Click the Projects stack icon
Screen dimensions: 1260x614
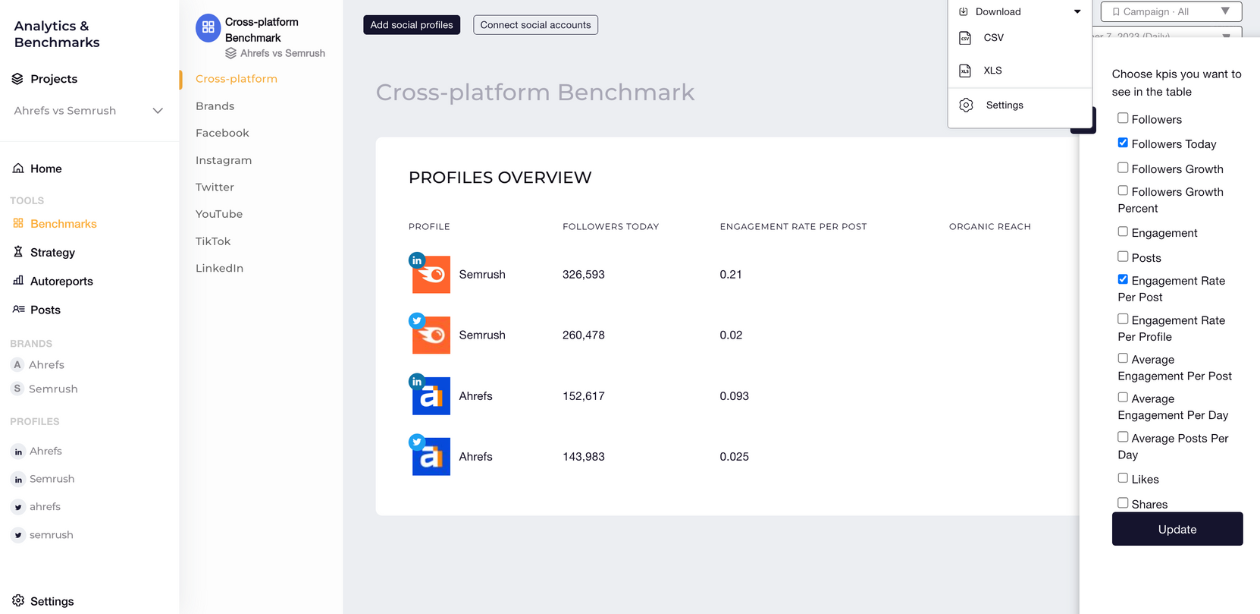pyautogui.click(x=17, y=79)
